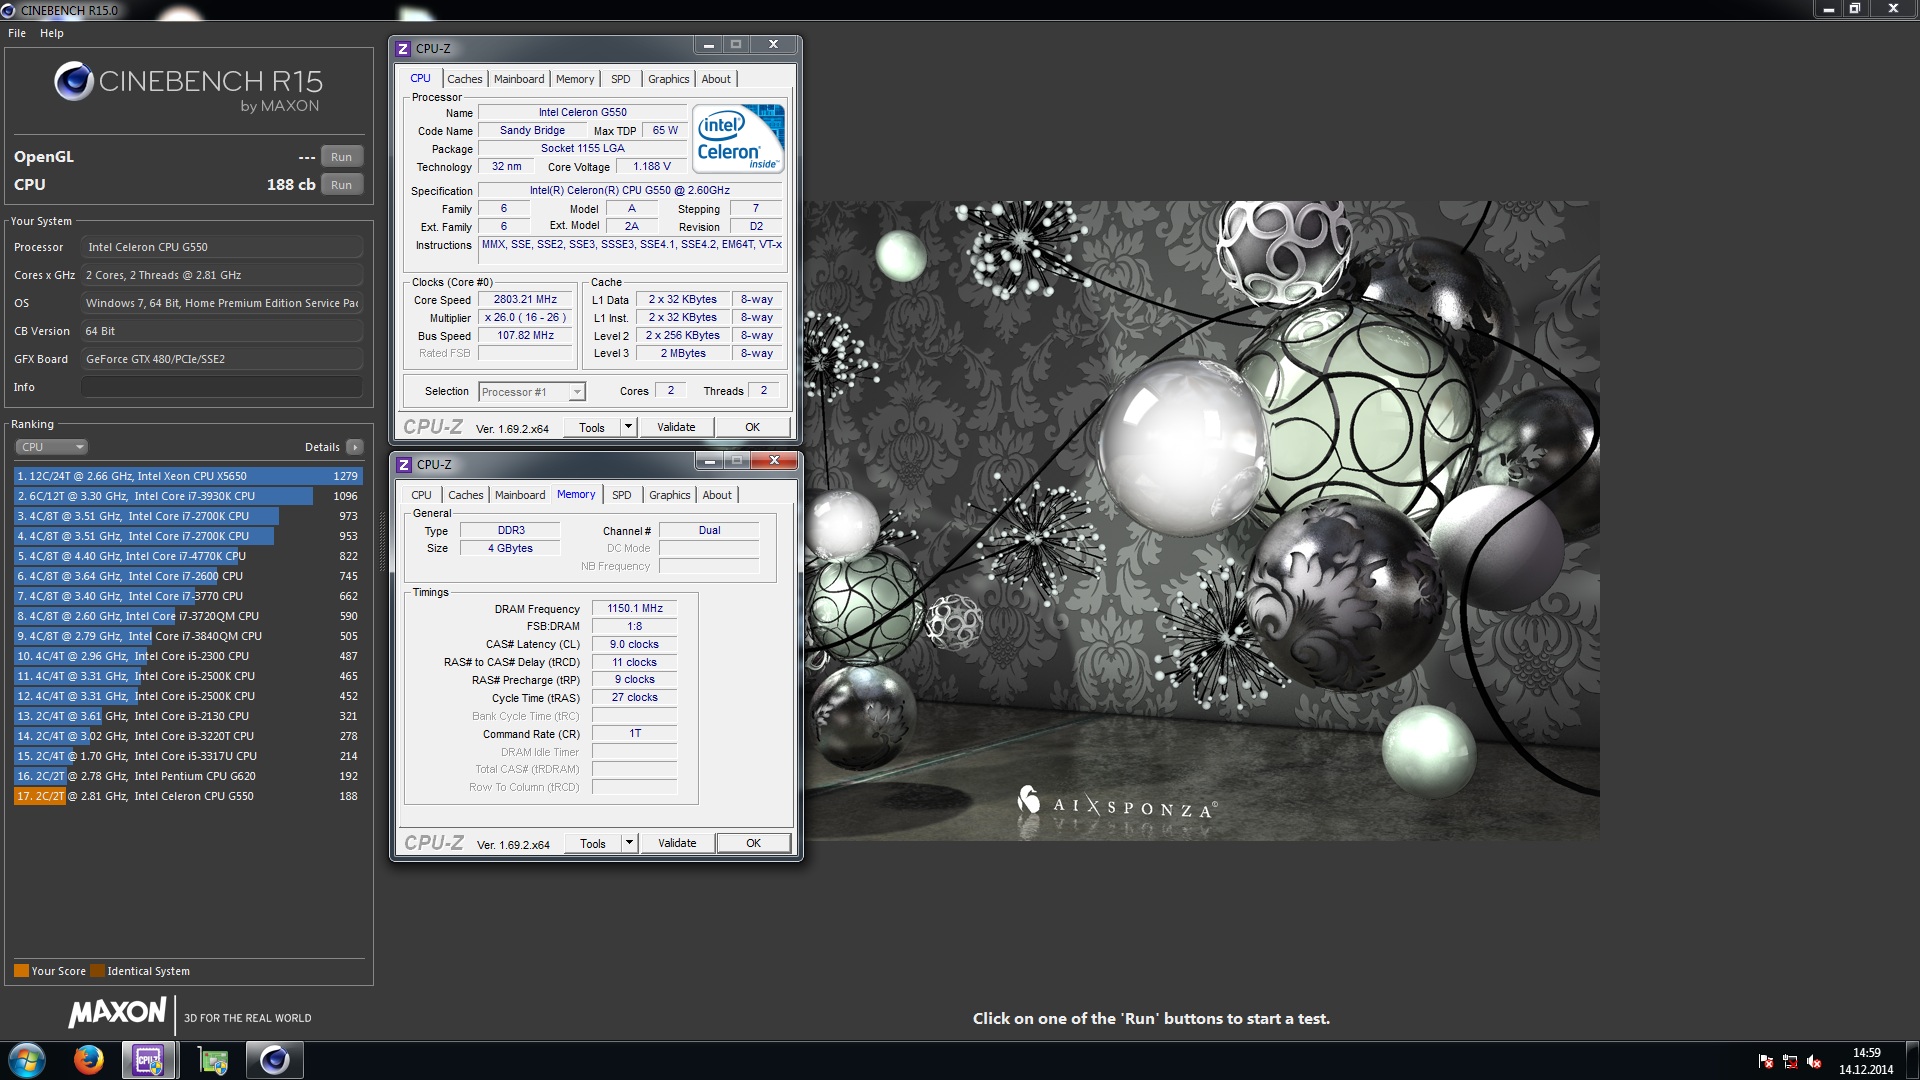Select ranking row Intel Core i7-4770K
Image resolution: width=1920 pixels, height=1080 pixels.
(188, 556)
